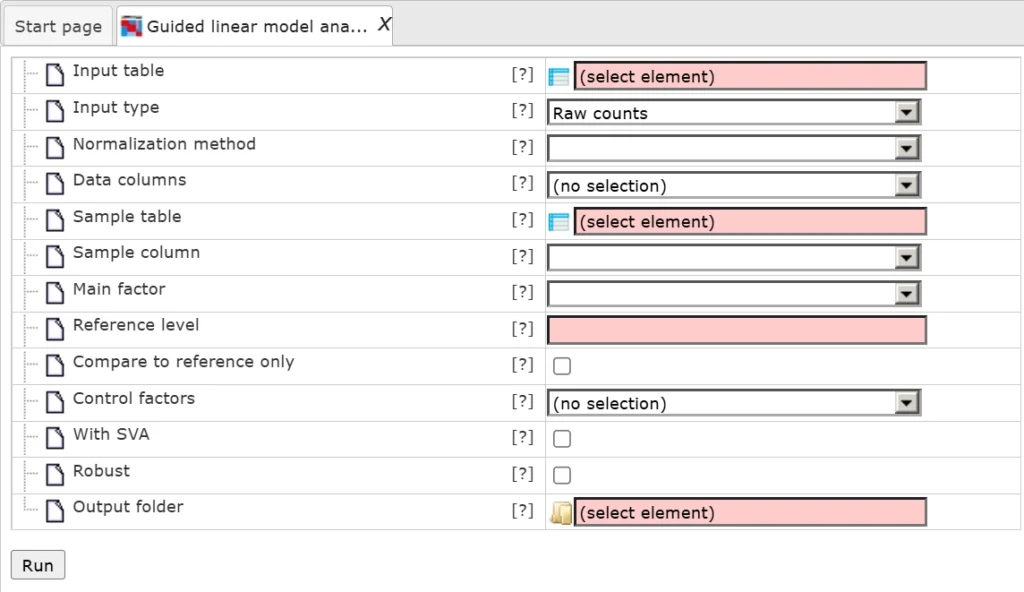Check the Robust option

click(x=562, y=475)
